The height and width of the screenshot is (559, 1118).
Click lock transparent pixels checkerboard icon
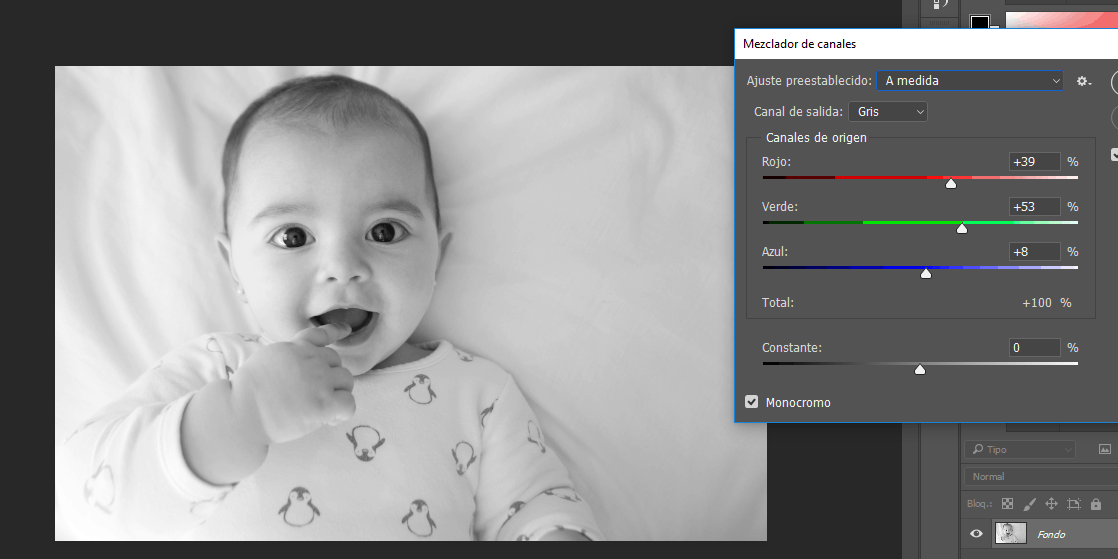(x=1007, y=504)
